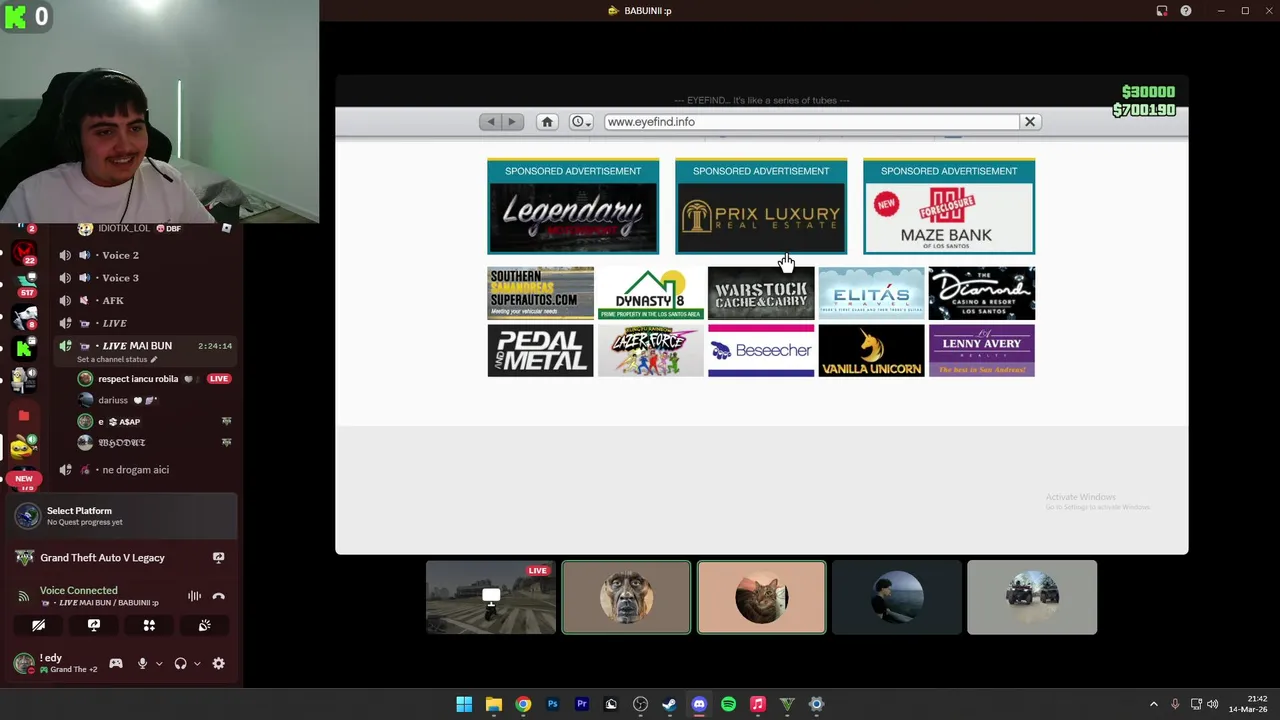1280x720 pixels.
Task: Open Dynasty 8 real estate site
Action: pos(651,293)
